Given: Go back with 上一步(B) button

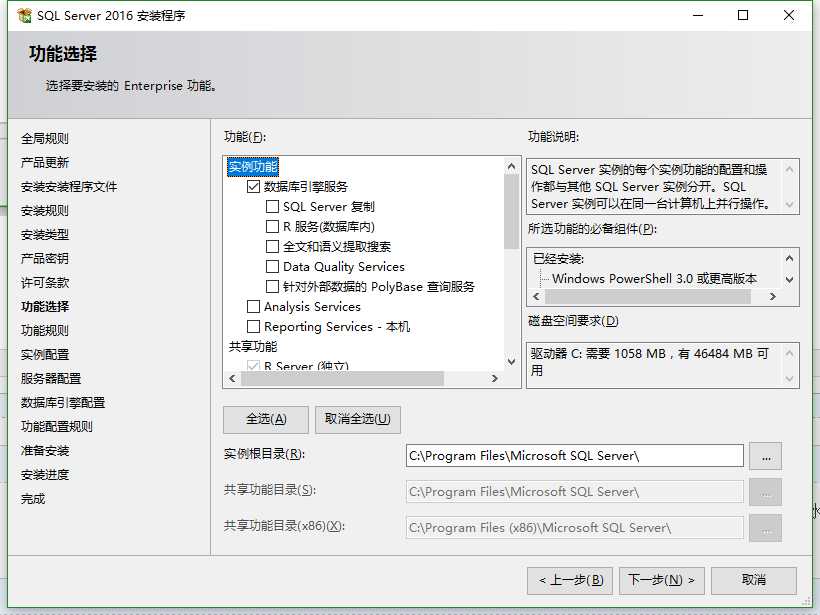Looking at the screenshot, I should [570, 580].
